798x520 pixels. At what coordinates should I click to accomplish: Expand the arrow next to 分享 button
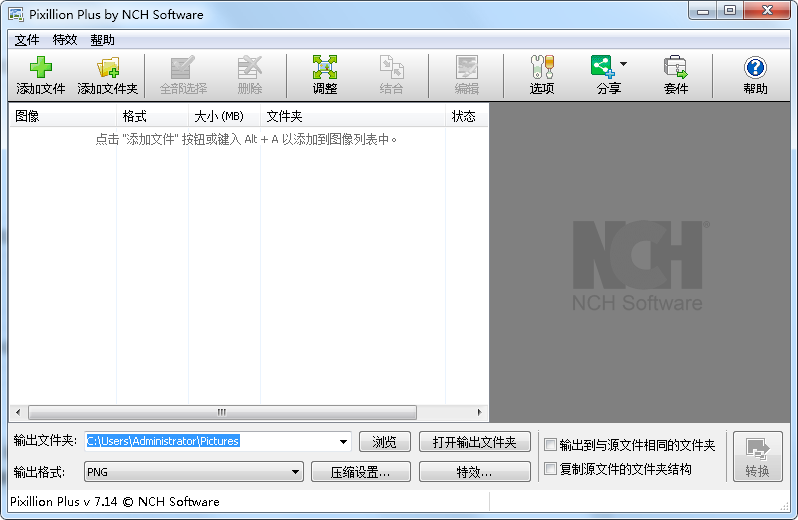coord(624,65)
